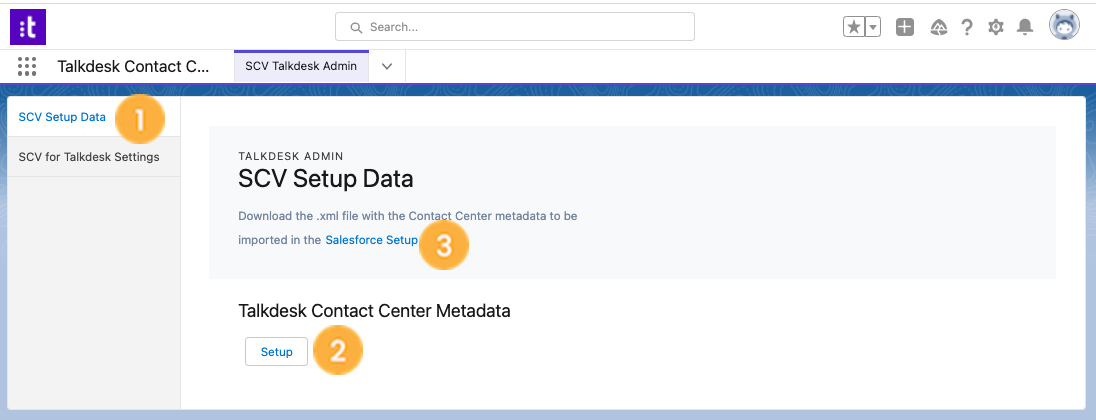Expand the navigation tab chevron menu
Screen dimensions: 1096x420
point(387,66)
